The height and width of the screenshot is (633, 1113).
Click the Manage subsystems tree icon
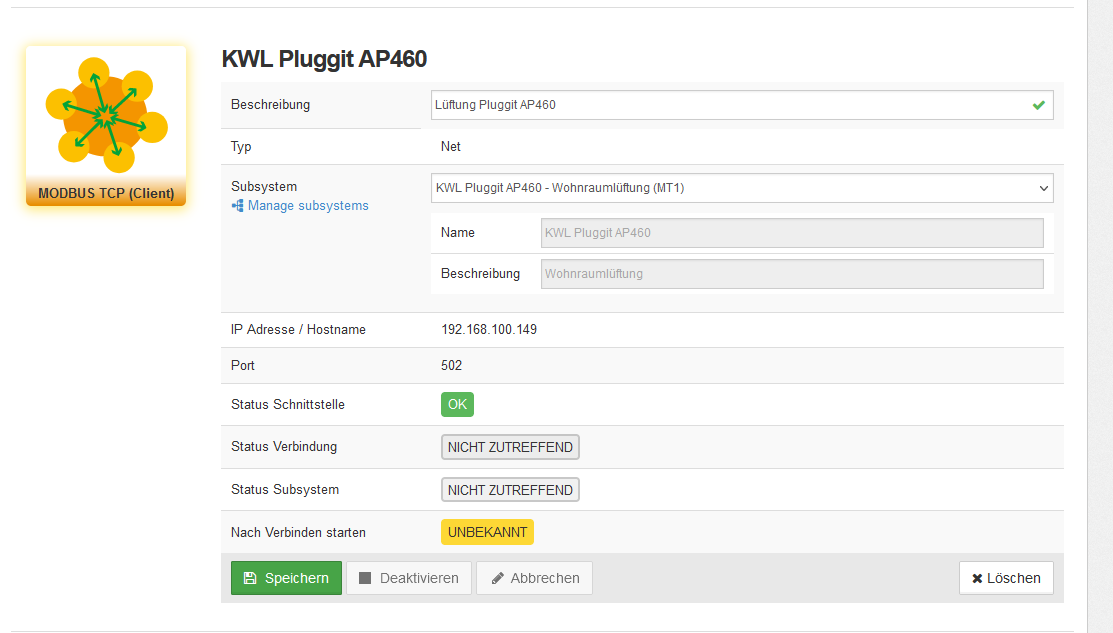point(237,206)
